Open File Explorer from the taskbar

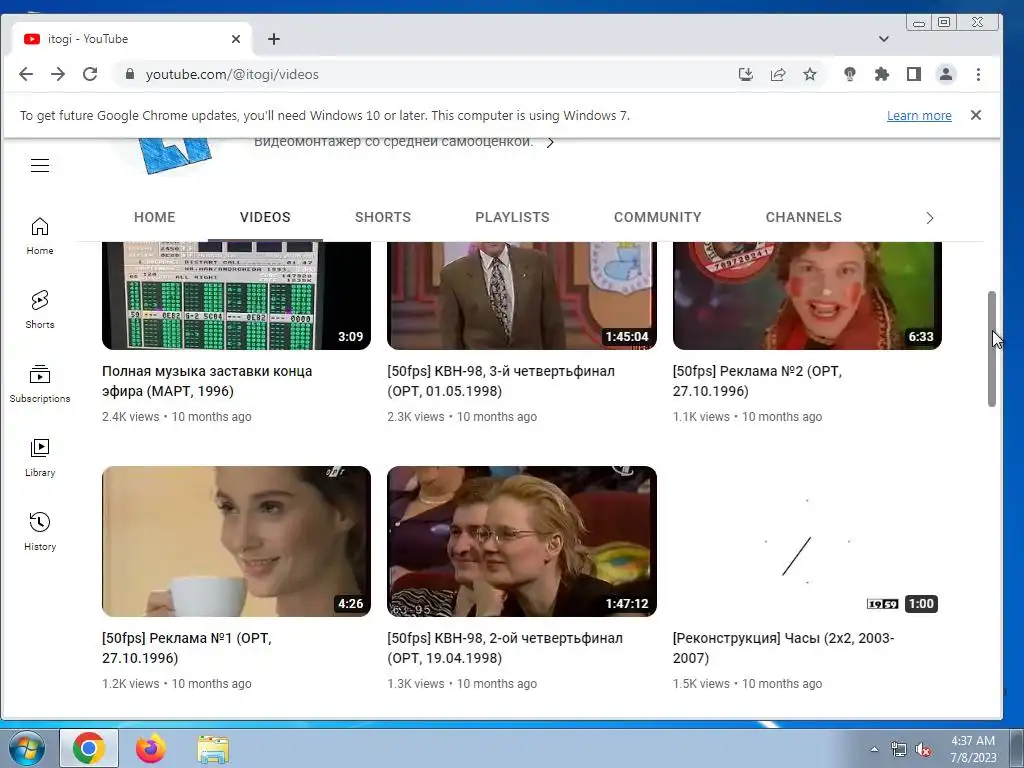coord(213,749)
